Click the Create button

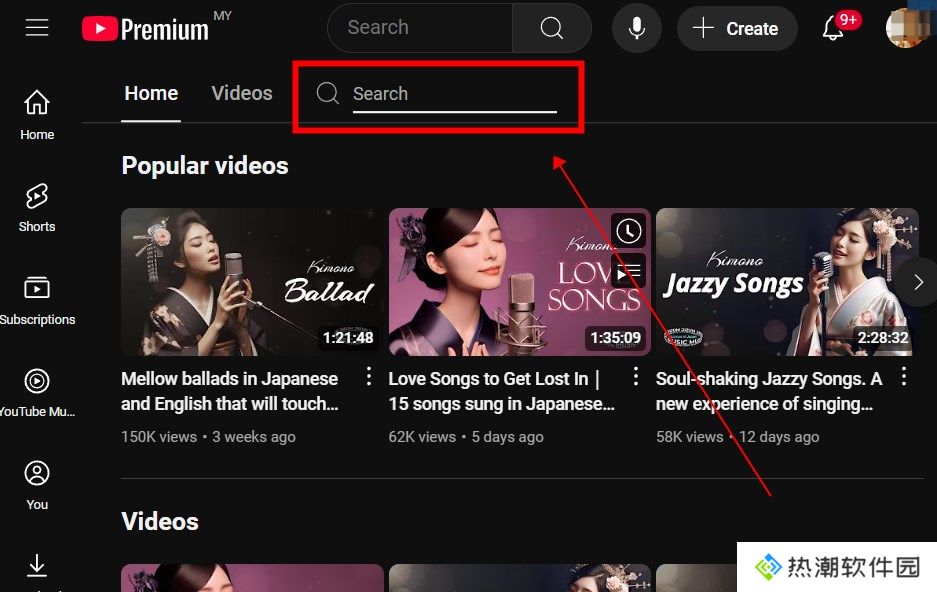pyautogui.click(x=737, y=29)
